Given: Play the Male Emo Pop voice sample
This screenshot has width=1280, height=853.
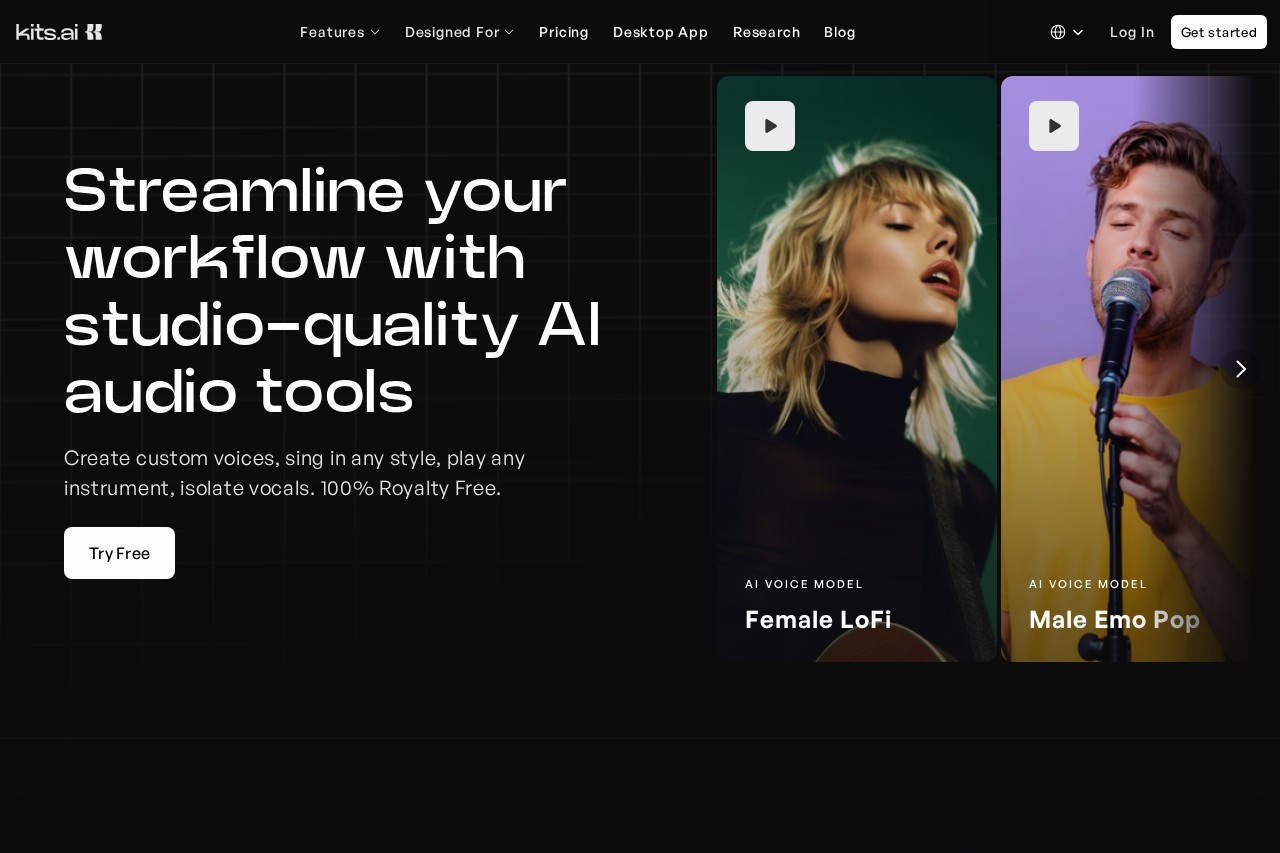Looking at the screenshot, I should [1054, 126].
